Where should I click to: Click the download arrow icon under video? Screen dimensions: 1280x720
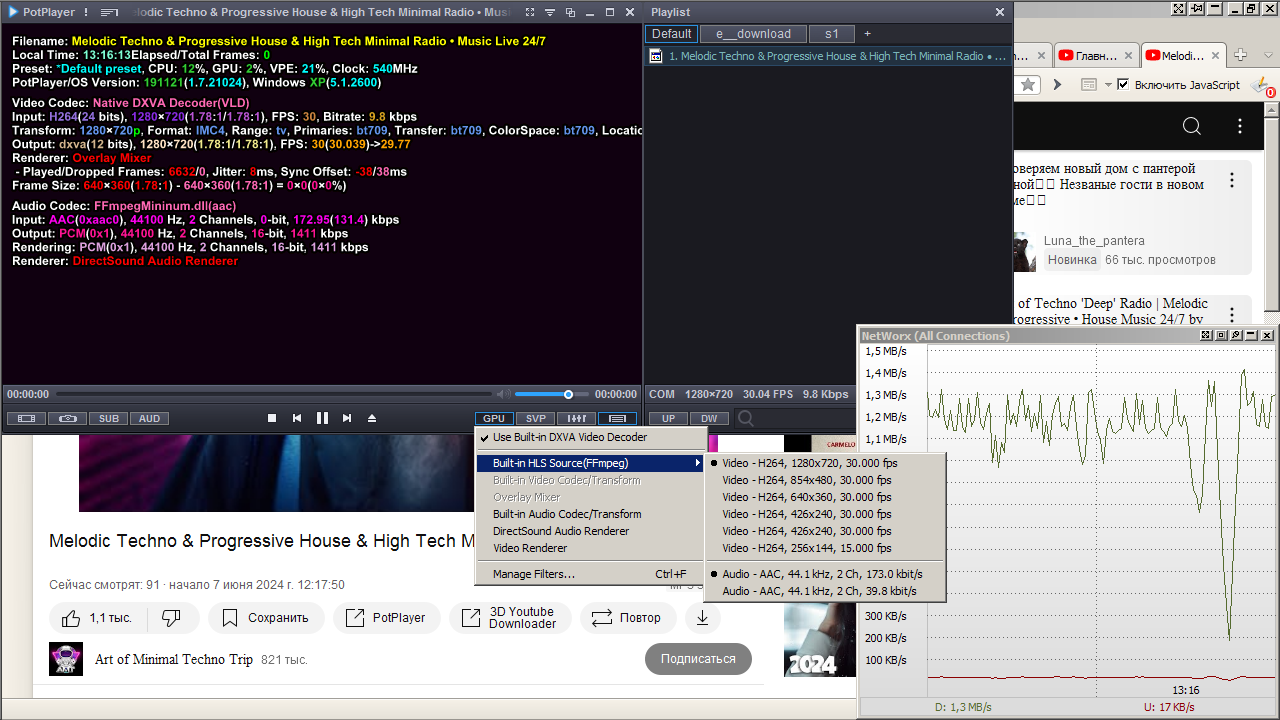[x=703, y=618]
